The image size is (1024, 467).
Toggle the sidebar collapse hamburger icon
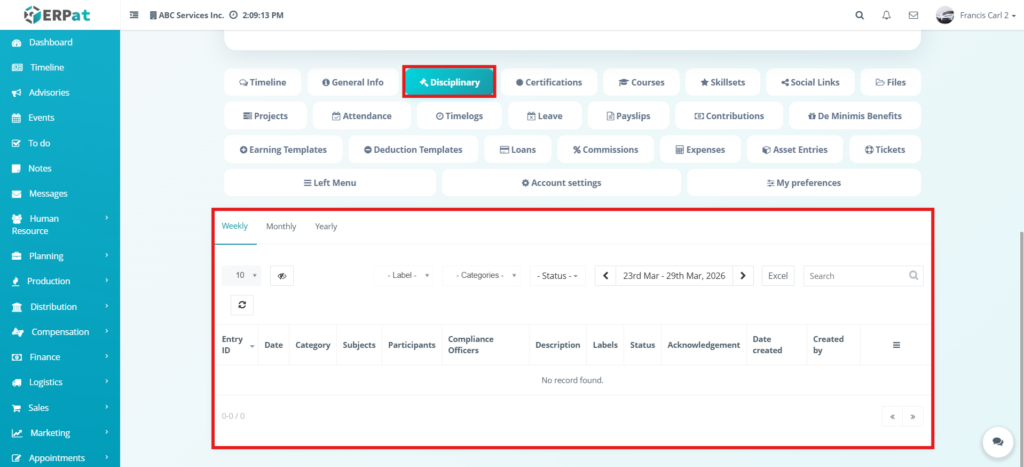(x=134, y=15)
